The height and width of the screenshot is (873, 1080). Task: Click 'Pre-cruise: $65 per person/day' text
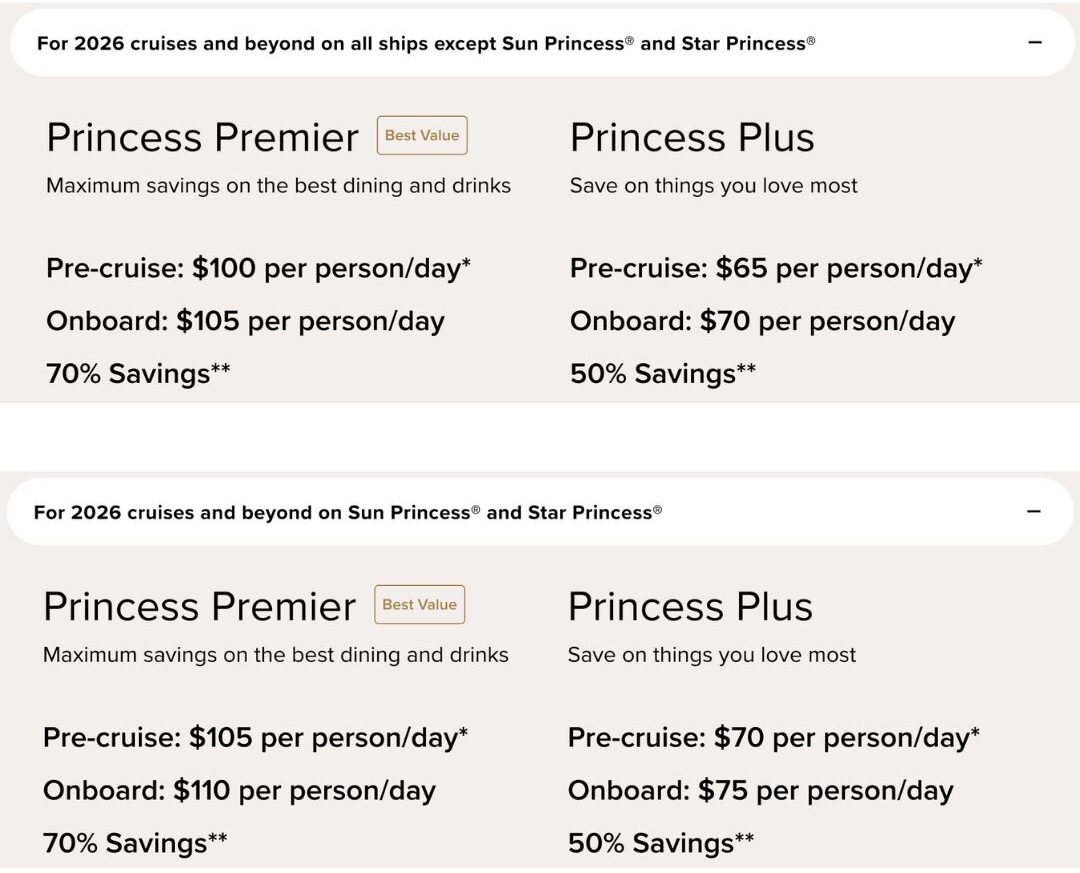tap(776, 269)
